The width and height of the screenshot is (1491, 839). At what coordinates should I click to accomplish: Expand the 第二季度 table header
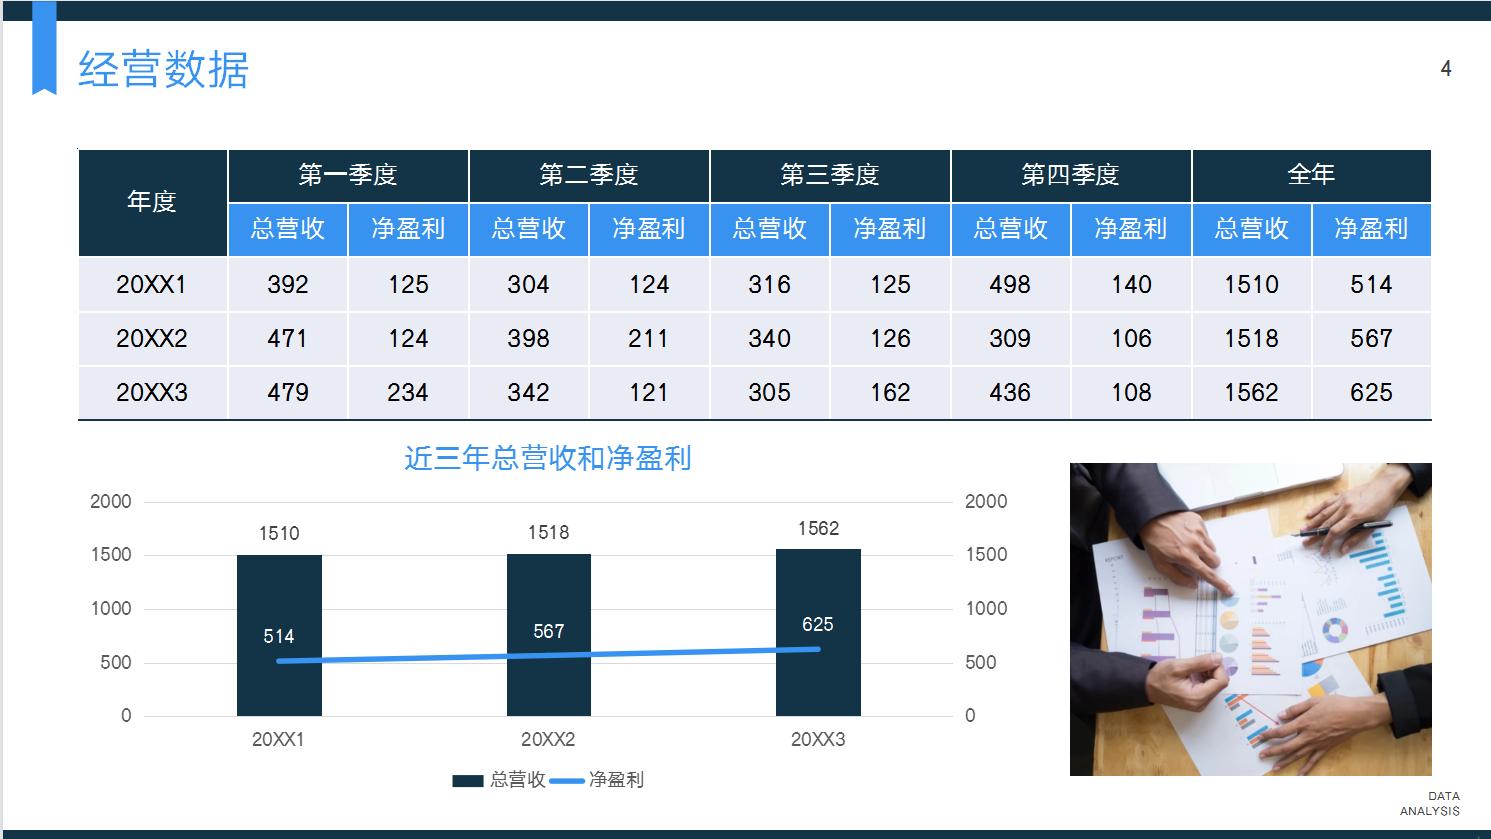(x=589, y=175)
